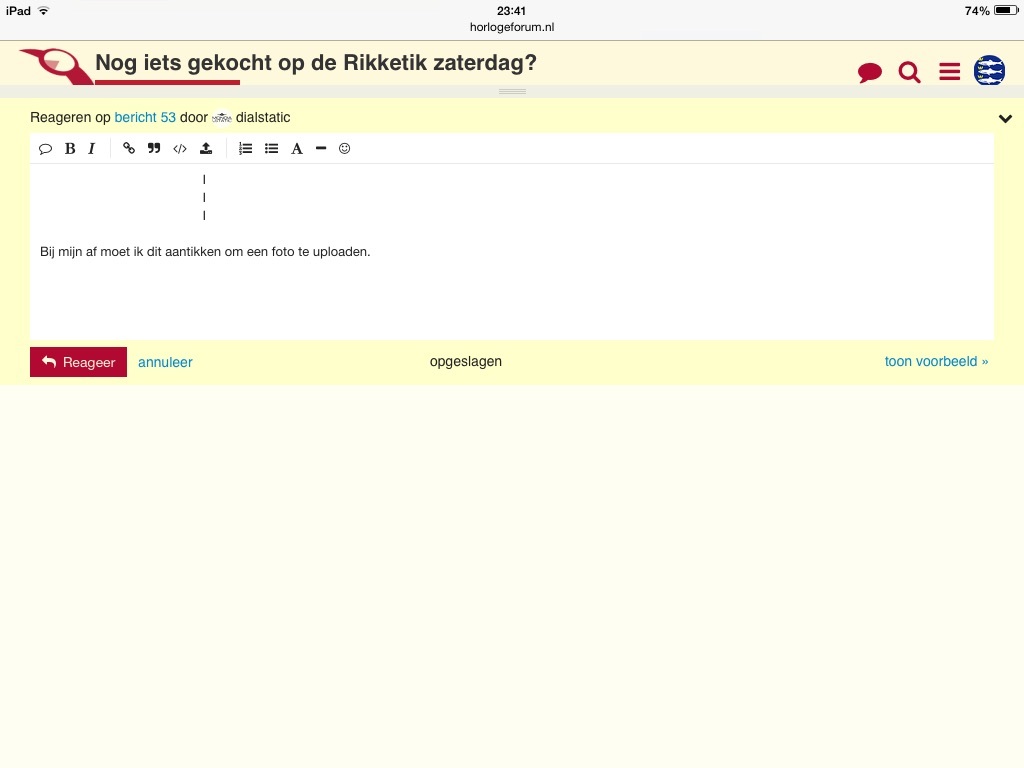Click the speech bubble icon in editor toolbar
The image size is (1024, 768).
(x=45, y=149)
